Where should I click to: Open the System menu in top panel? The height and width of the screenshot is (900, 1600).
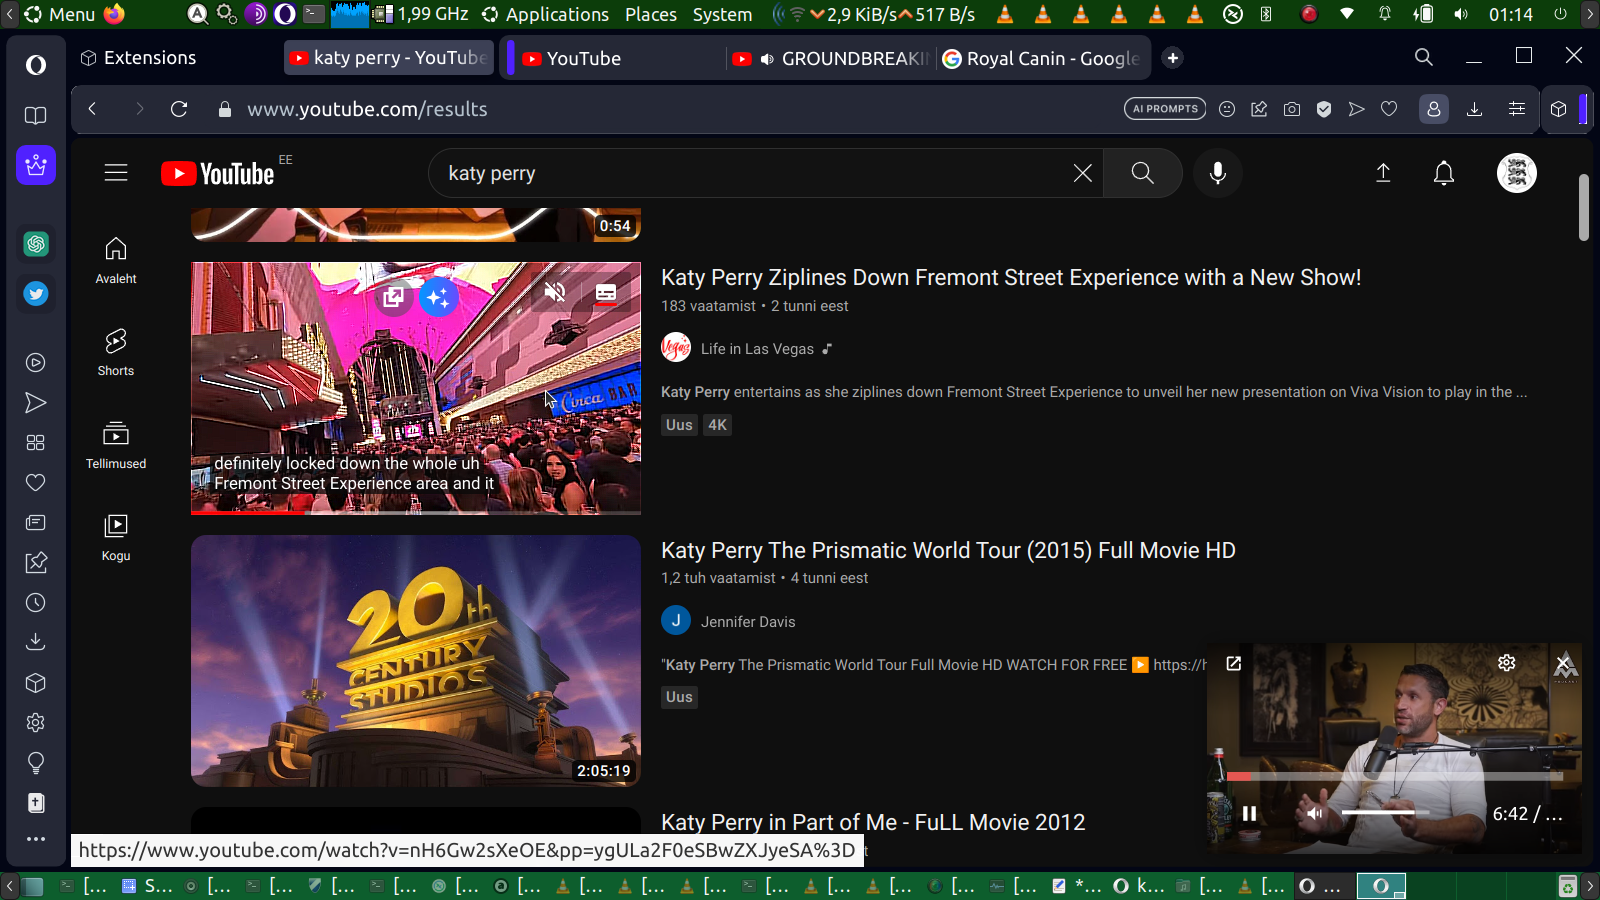[x=722, y=14]
